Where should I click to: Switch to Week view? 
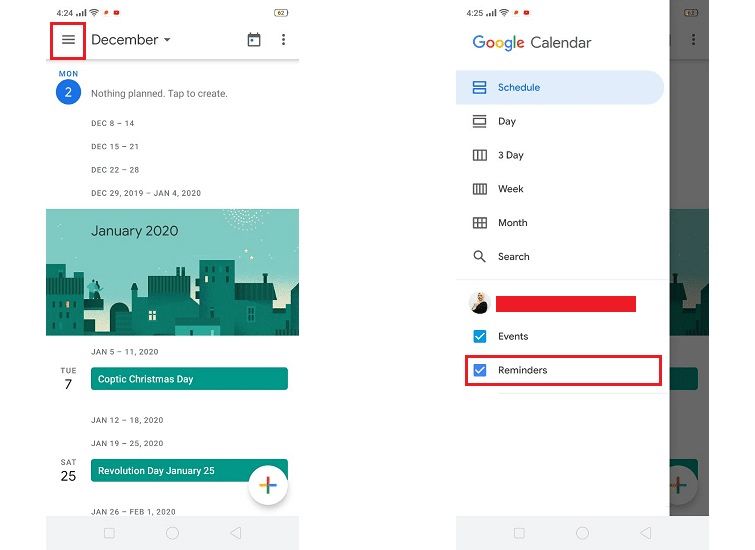(x=560, y=189)
